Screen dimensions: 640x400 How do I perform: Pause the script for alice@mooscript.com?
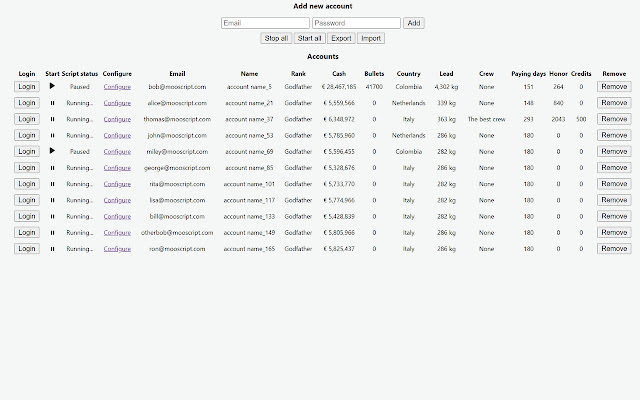click(52, 103)
